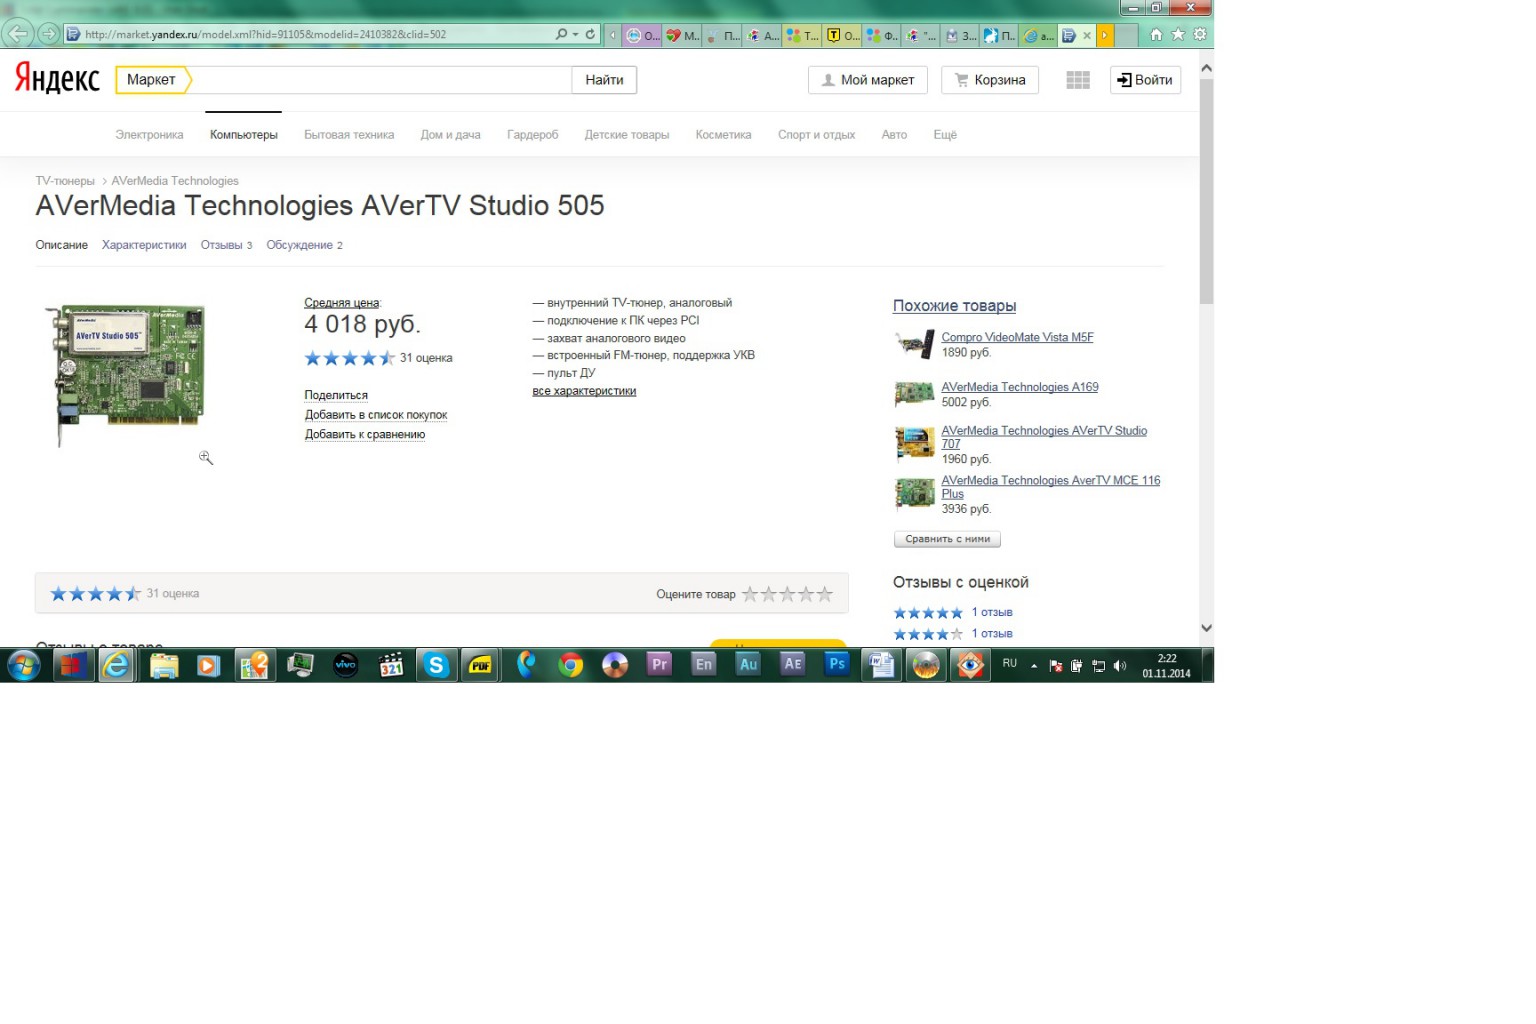Launch Google Chrome from the taskbar
1536x1024 pixels.
[x=571, y=665]
